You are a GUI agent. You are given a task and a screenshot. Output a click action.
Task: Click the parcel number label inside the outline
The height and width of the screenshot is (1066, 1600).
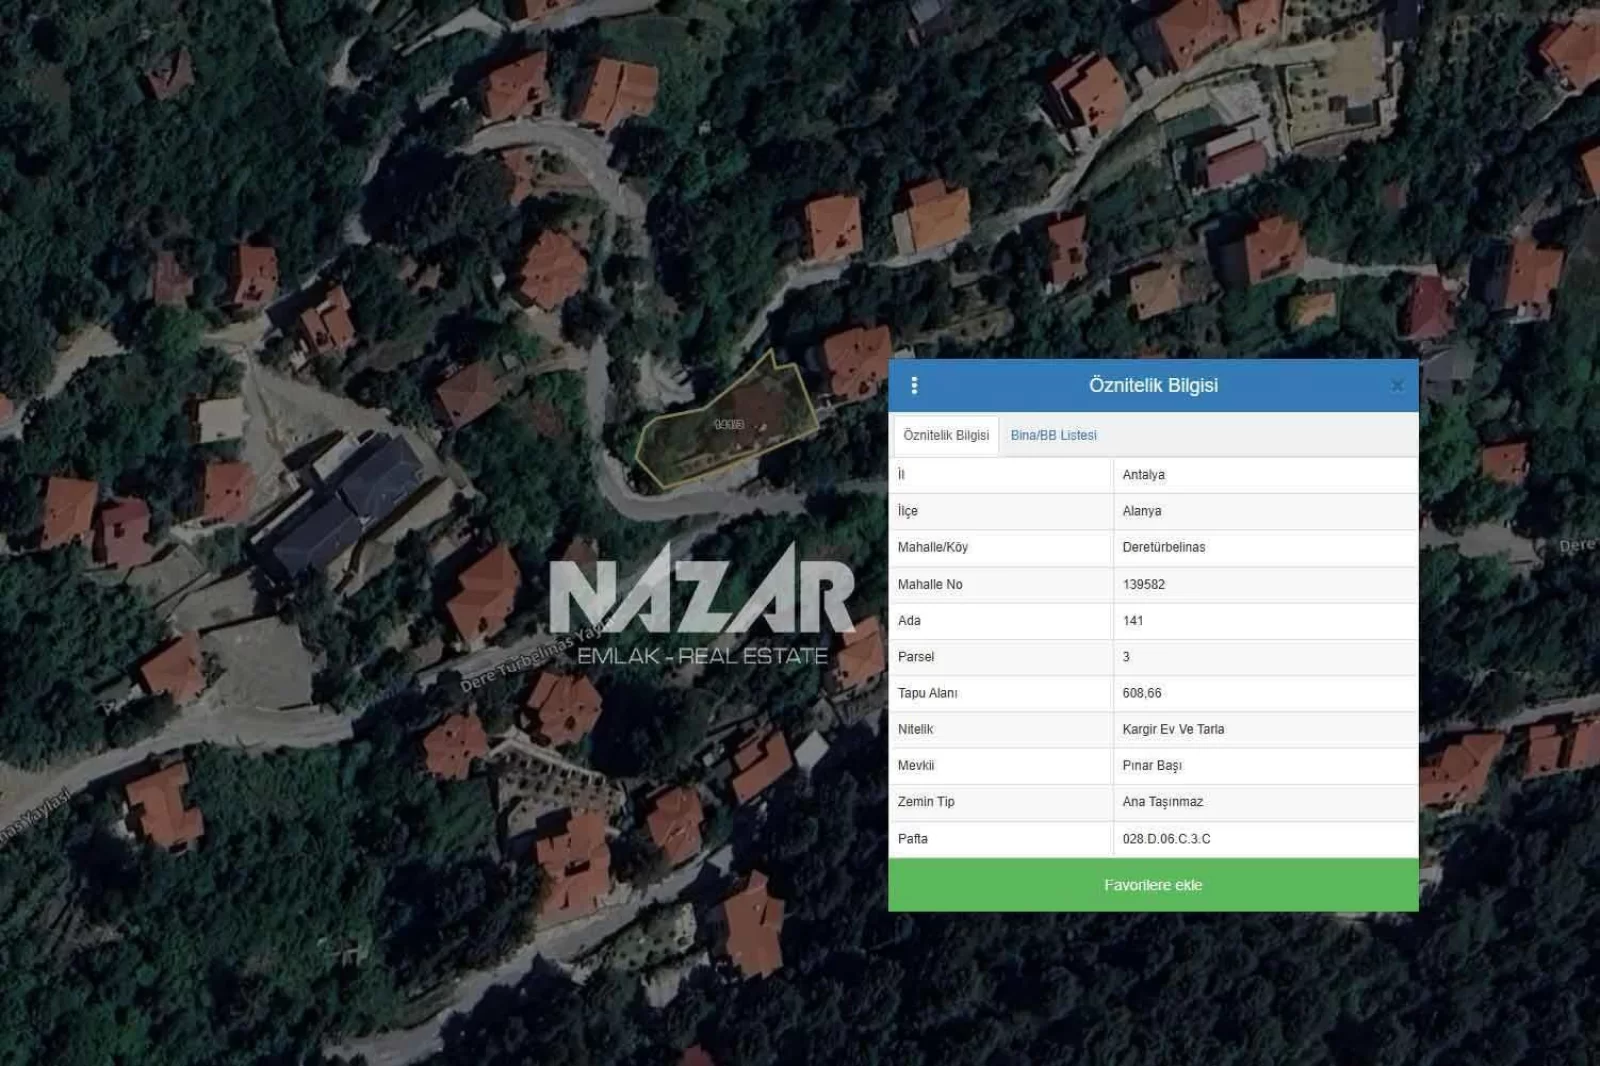729,424
